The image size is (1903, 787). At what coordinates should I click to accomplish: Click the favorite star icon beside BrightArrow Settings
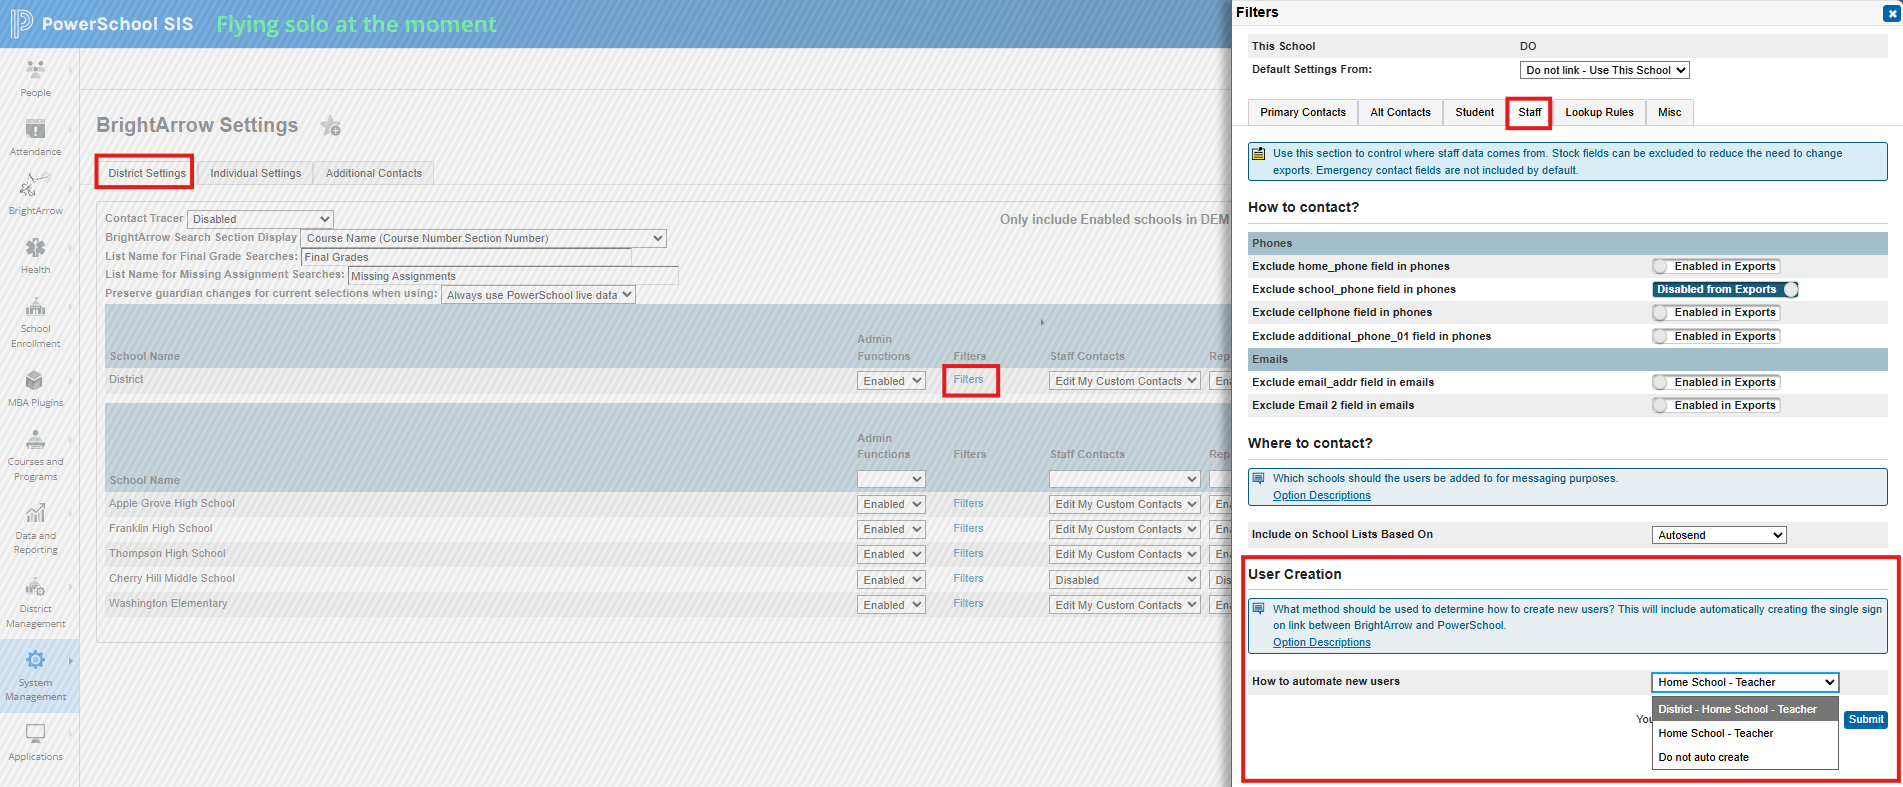point(330,126)
